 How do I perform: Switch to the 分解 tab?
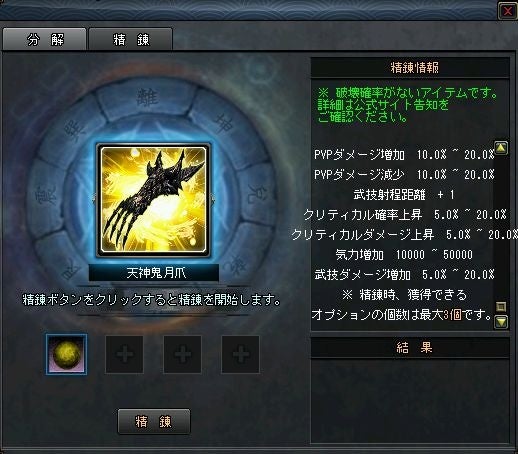point(45,40)
